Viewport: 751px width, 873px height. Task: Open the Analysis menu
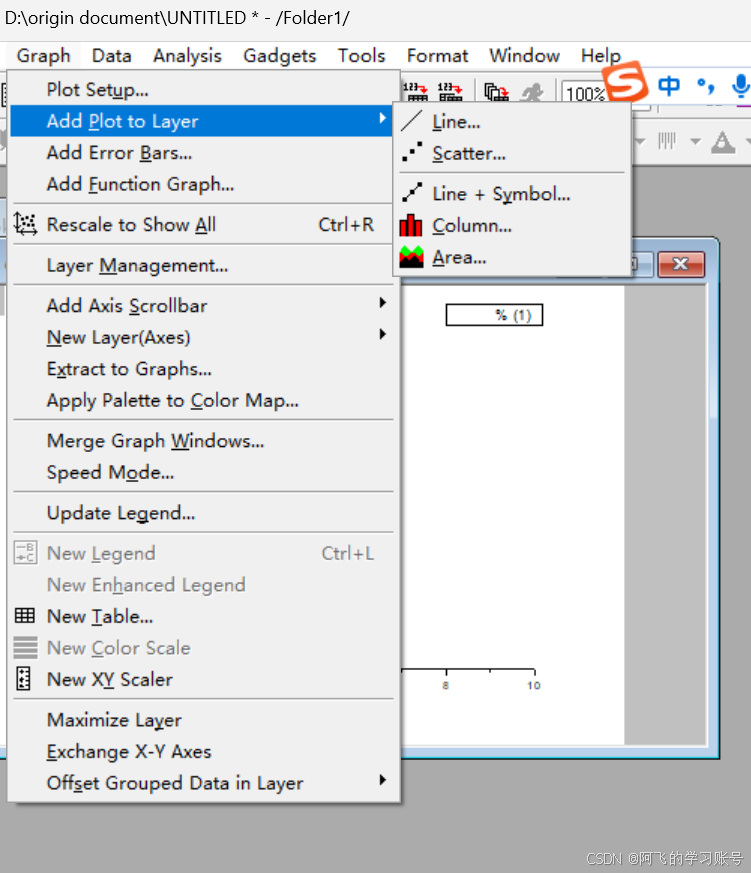tap(187, 56)
